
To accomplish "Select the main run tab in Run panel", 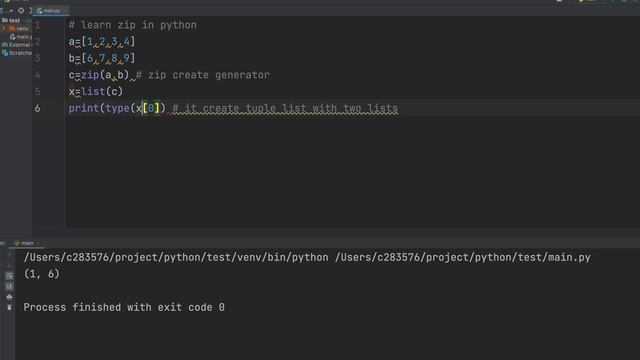I will coord(27,243).
